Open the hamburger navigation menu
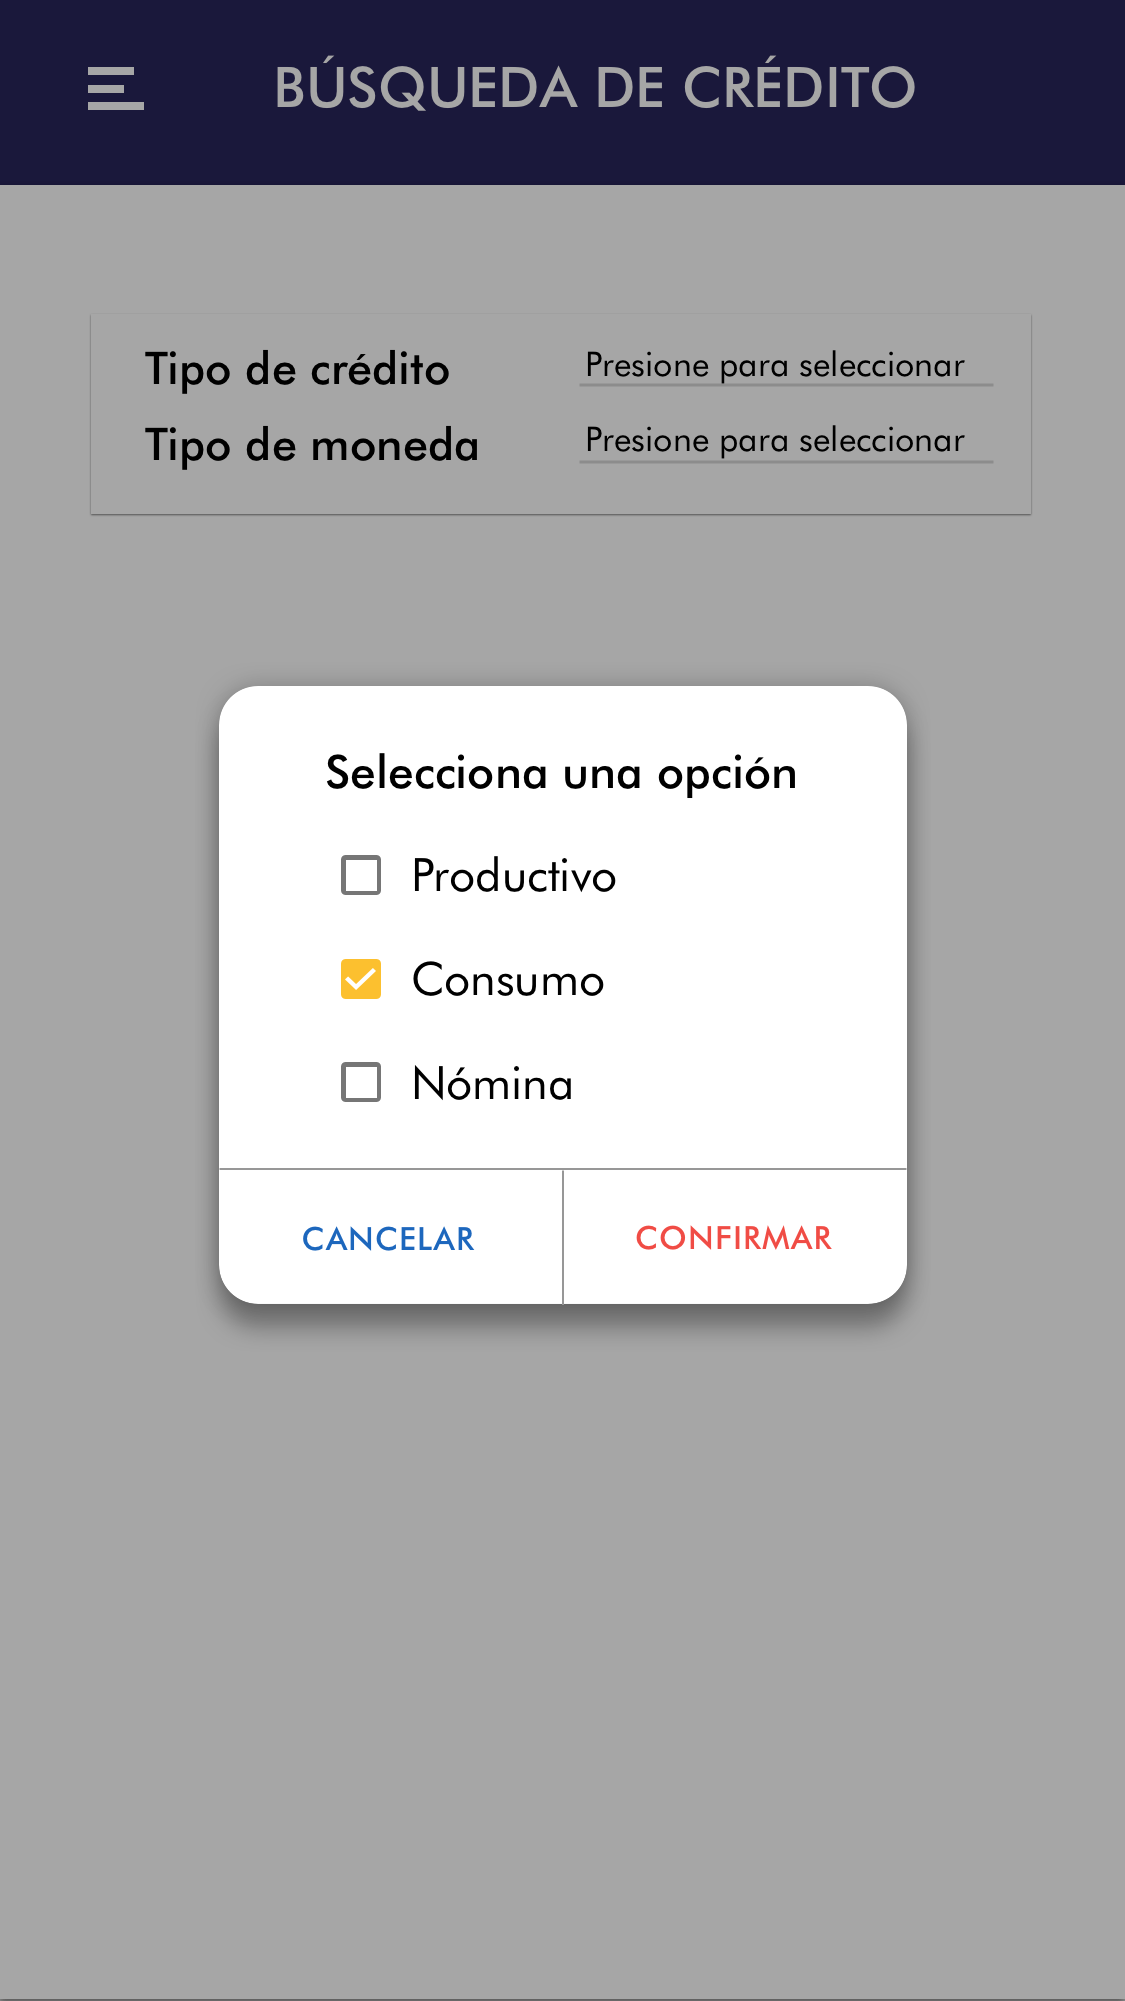This screenshot has width=1125, height=2001. coord(116,88)
